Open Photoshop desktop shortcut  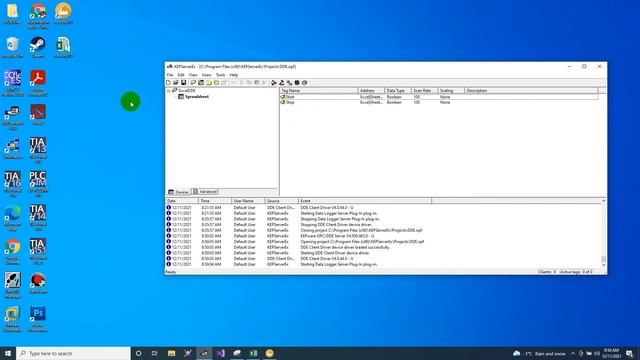click(38, 319)
